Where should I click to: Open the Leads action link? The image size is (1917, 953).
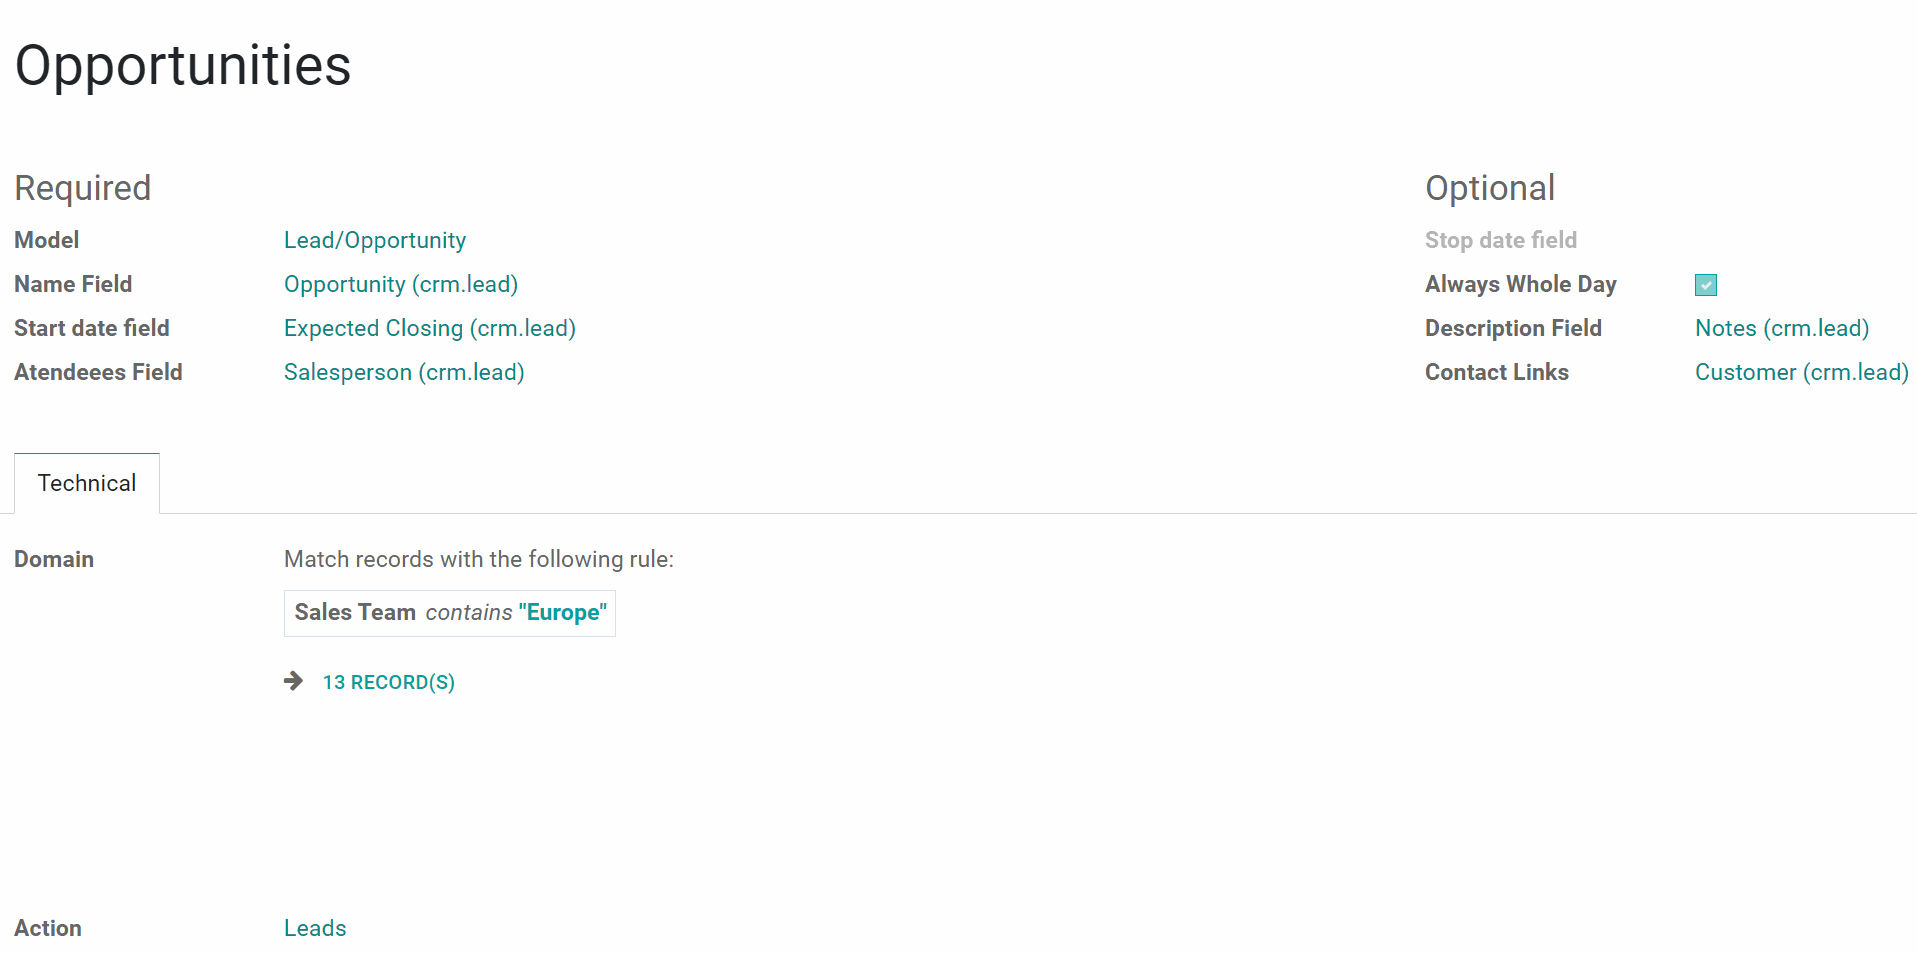tap(315, 928)
